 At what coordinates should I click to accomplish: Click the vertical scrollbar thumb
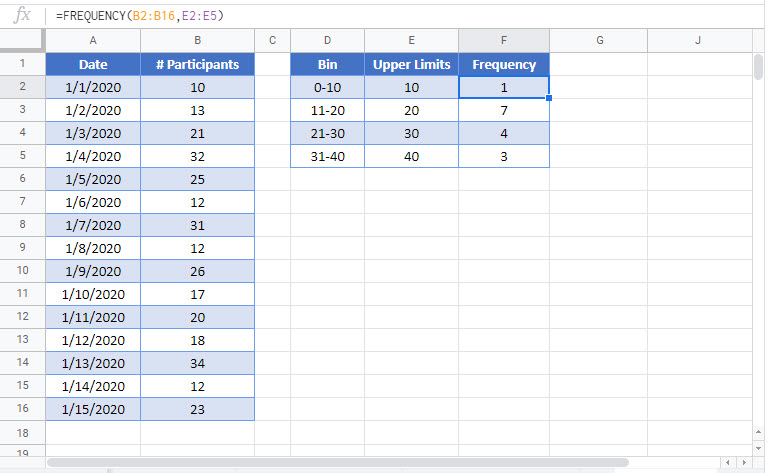[x=759, y=67]
